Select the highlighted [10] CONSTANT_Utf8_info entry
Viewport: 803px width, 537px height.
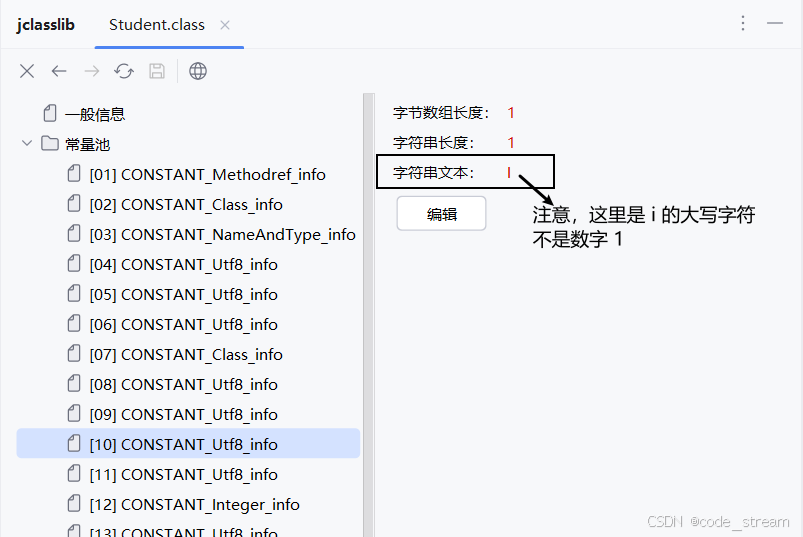point(188,443)
